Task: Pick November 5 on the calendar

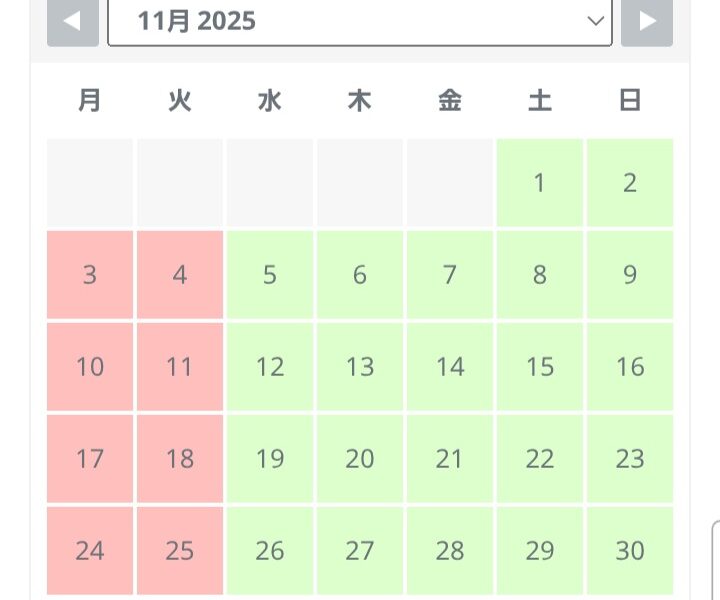Action: coord(270,275)
